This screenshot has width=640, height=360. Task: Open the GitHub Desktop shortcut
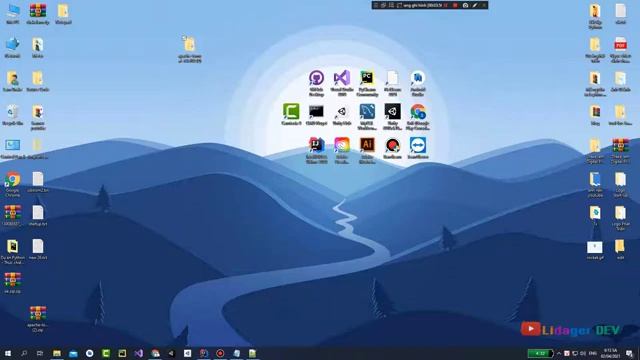(x=316, y=83)
